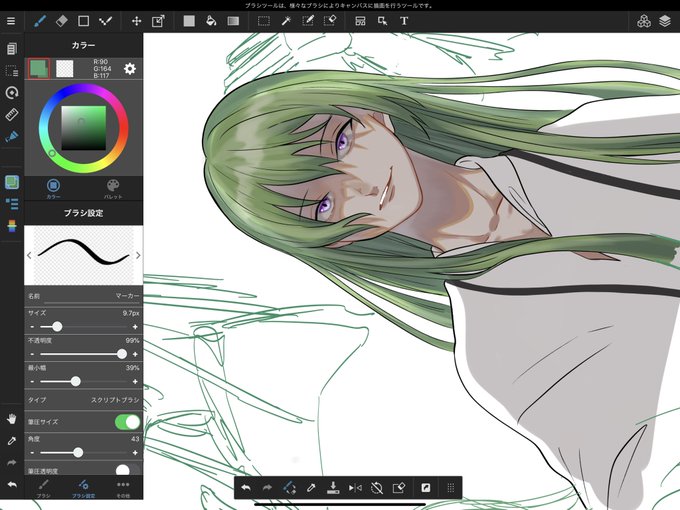Show previous brush preview with left chevron
This screenshot has width=680, height=510.
[29, 255]
